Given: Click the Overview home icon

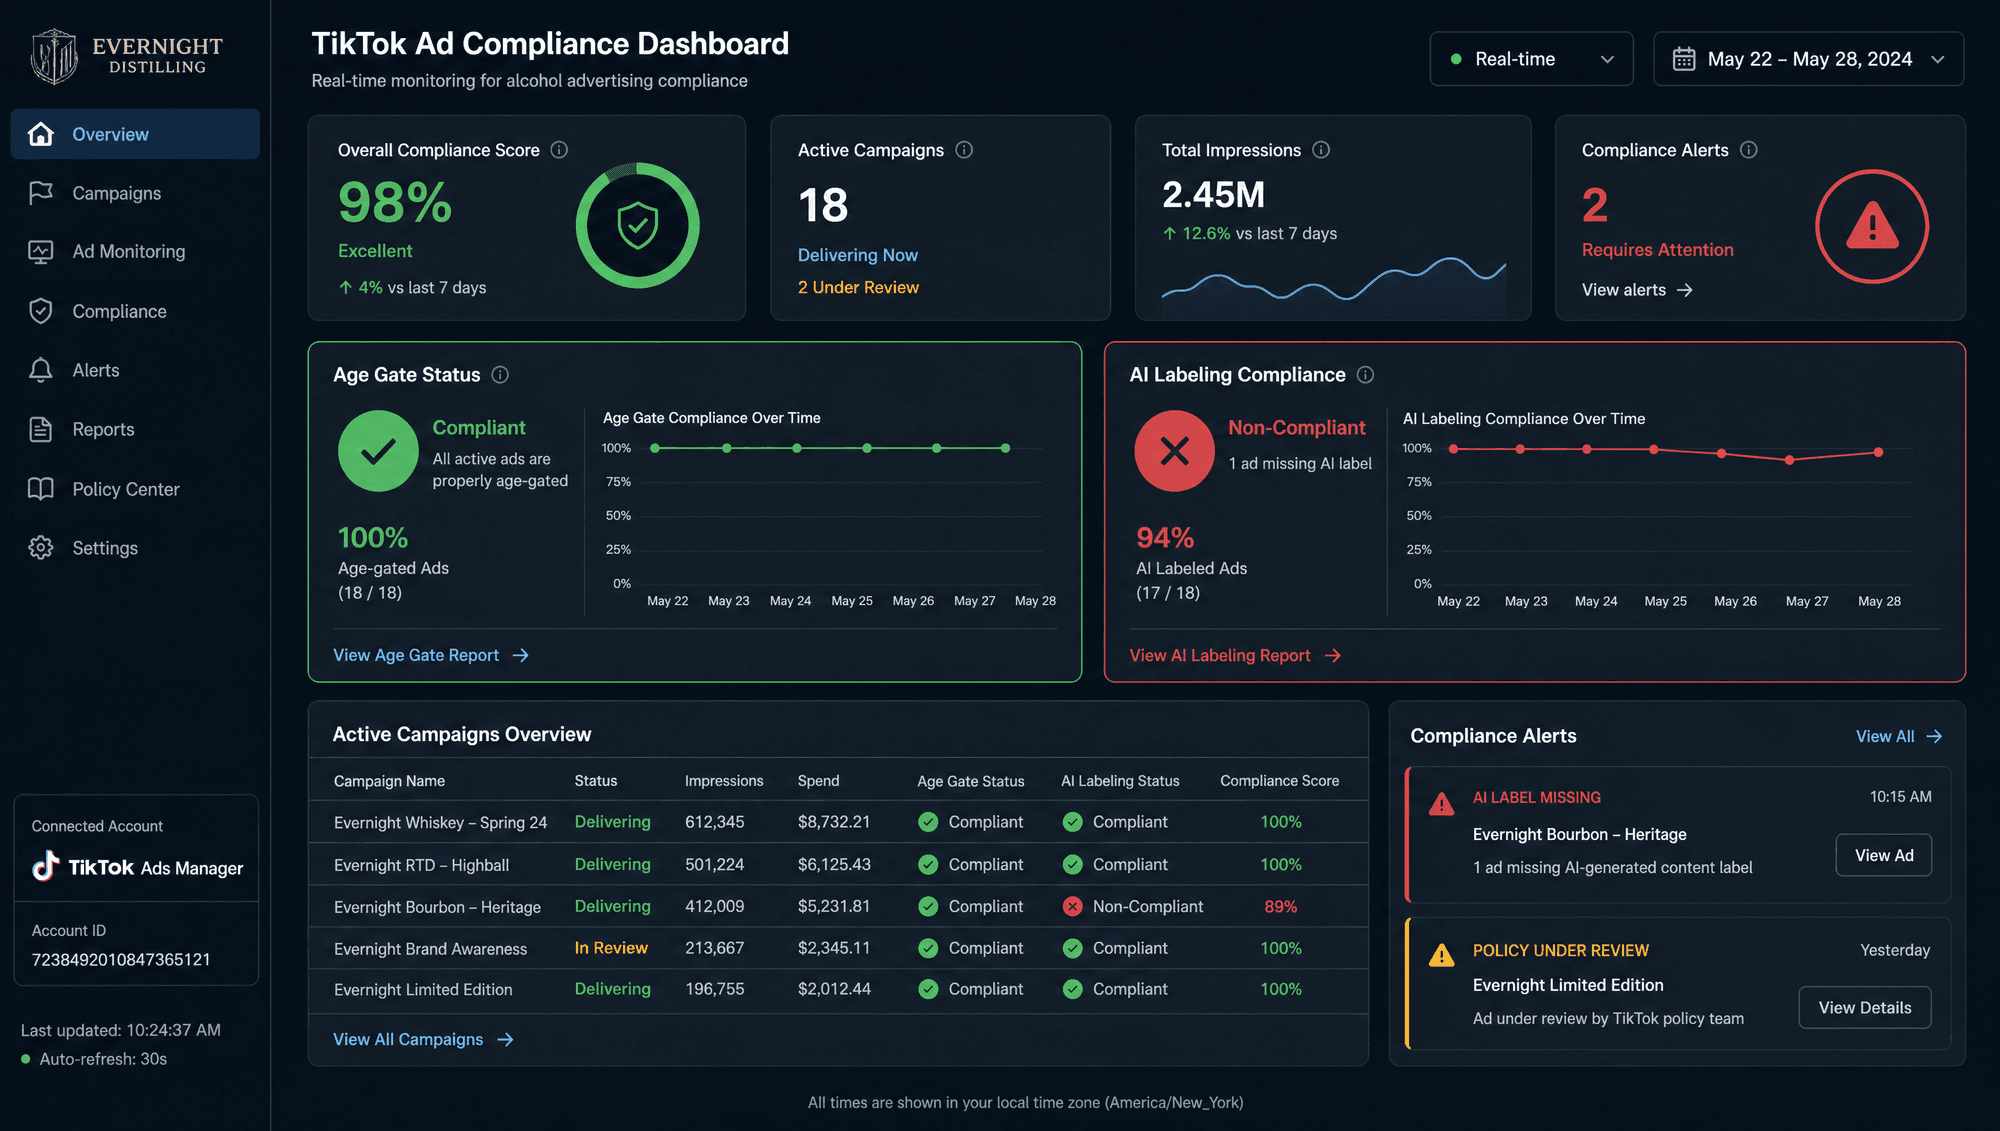Looking at the screenshot, I should coord(41,134).
